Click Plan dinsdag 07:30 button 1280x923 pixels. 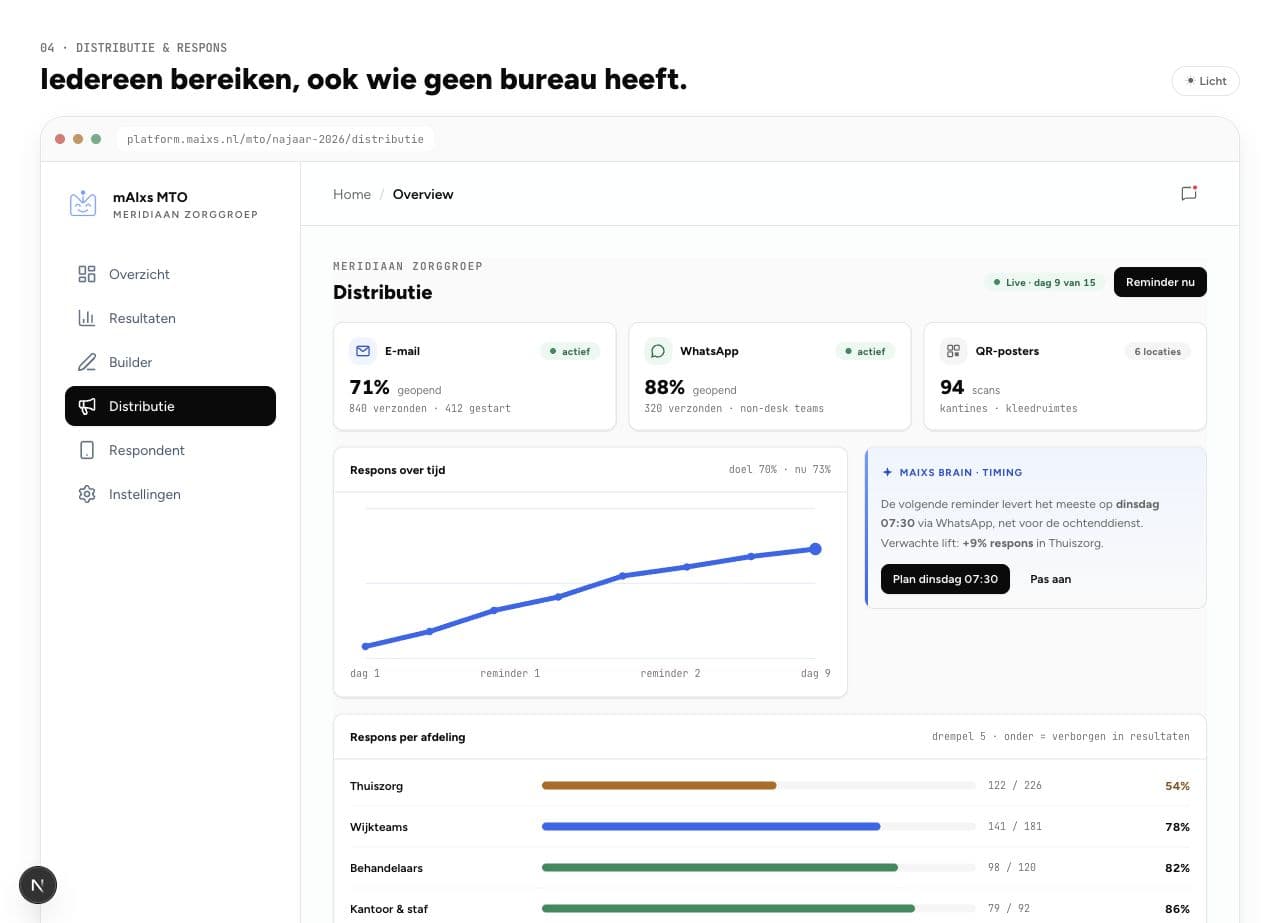tap(945, 579)
